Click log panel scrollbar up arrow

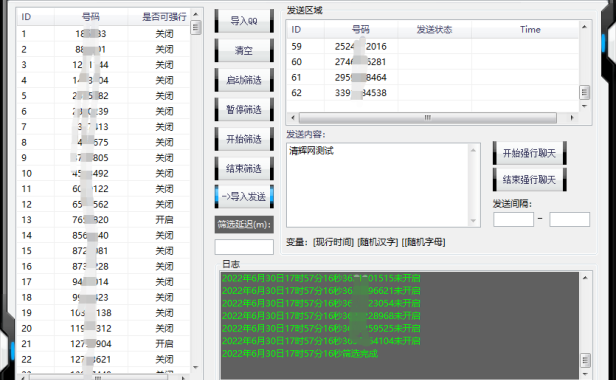point(585,278)
